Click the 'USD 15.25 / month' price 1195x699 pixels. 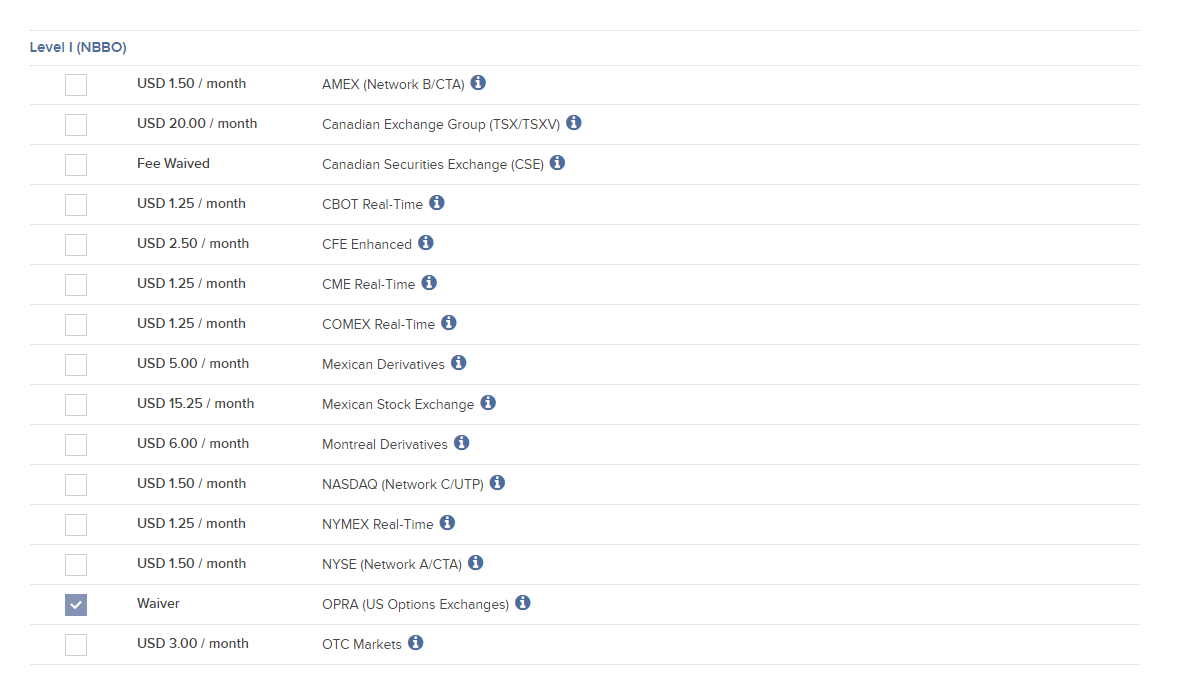(x=195, y=403)
